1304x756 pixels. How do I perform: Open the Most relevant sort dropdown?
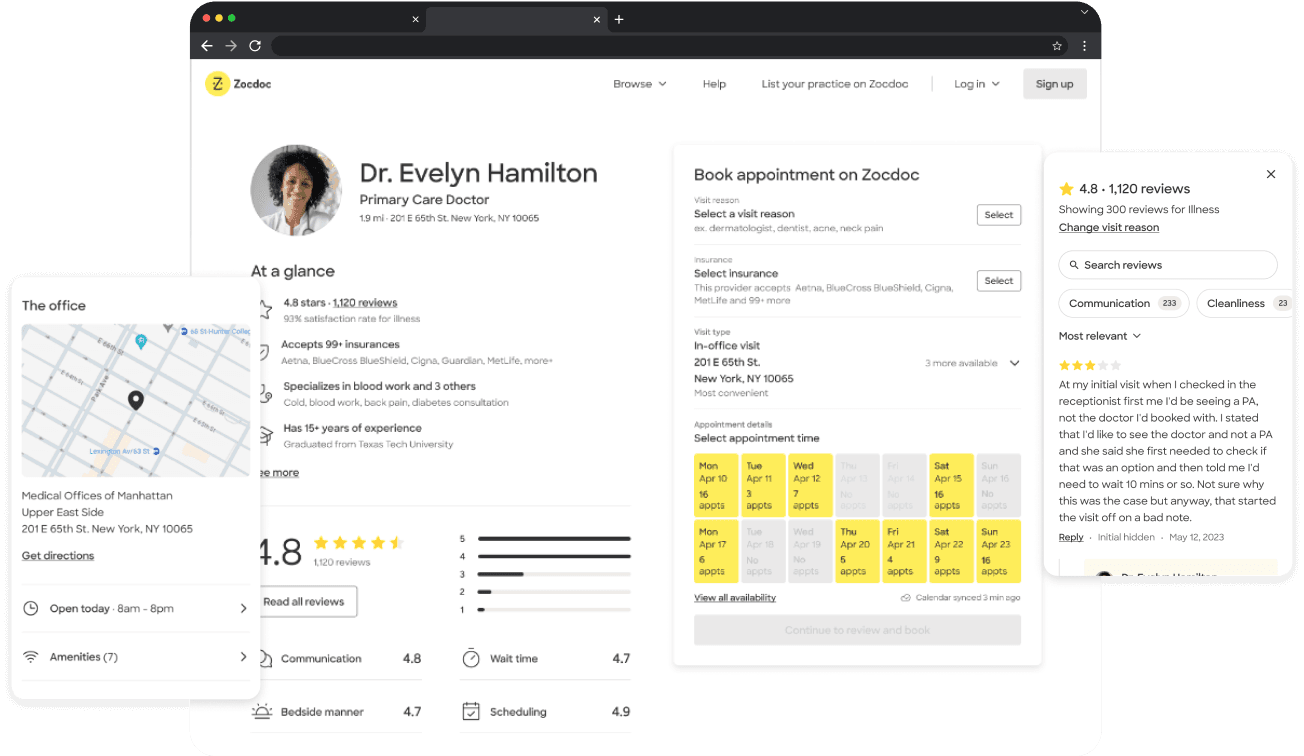coord(1100,336)
